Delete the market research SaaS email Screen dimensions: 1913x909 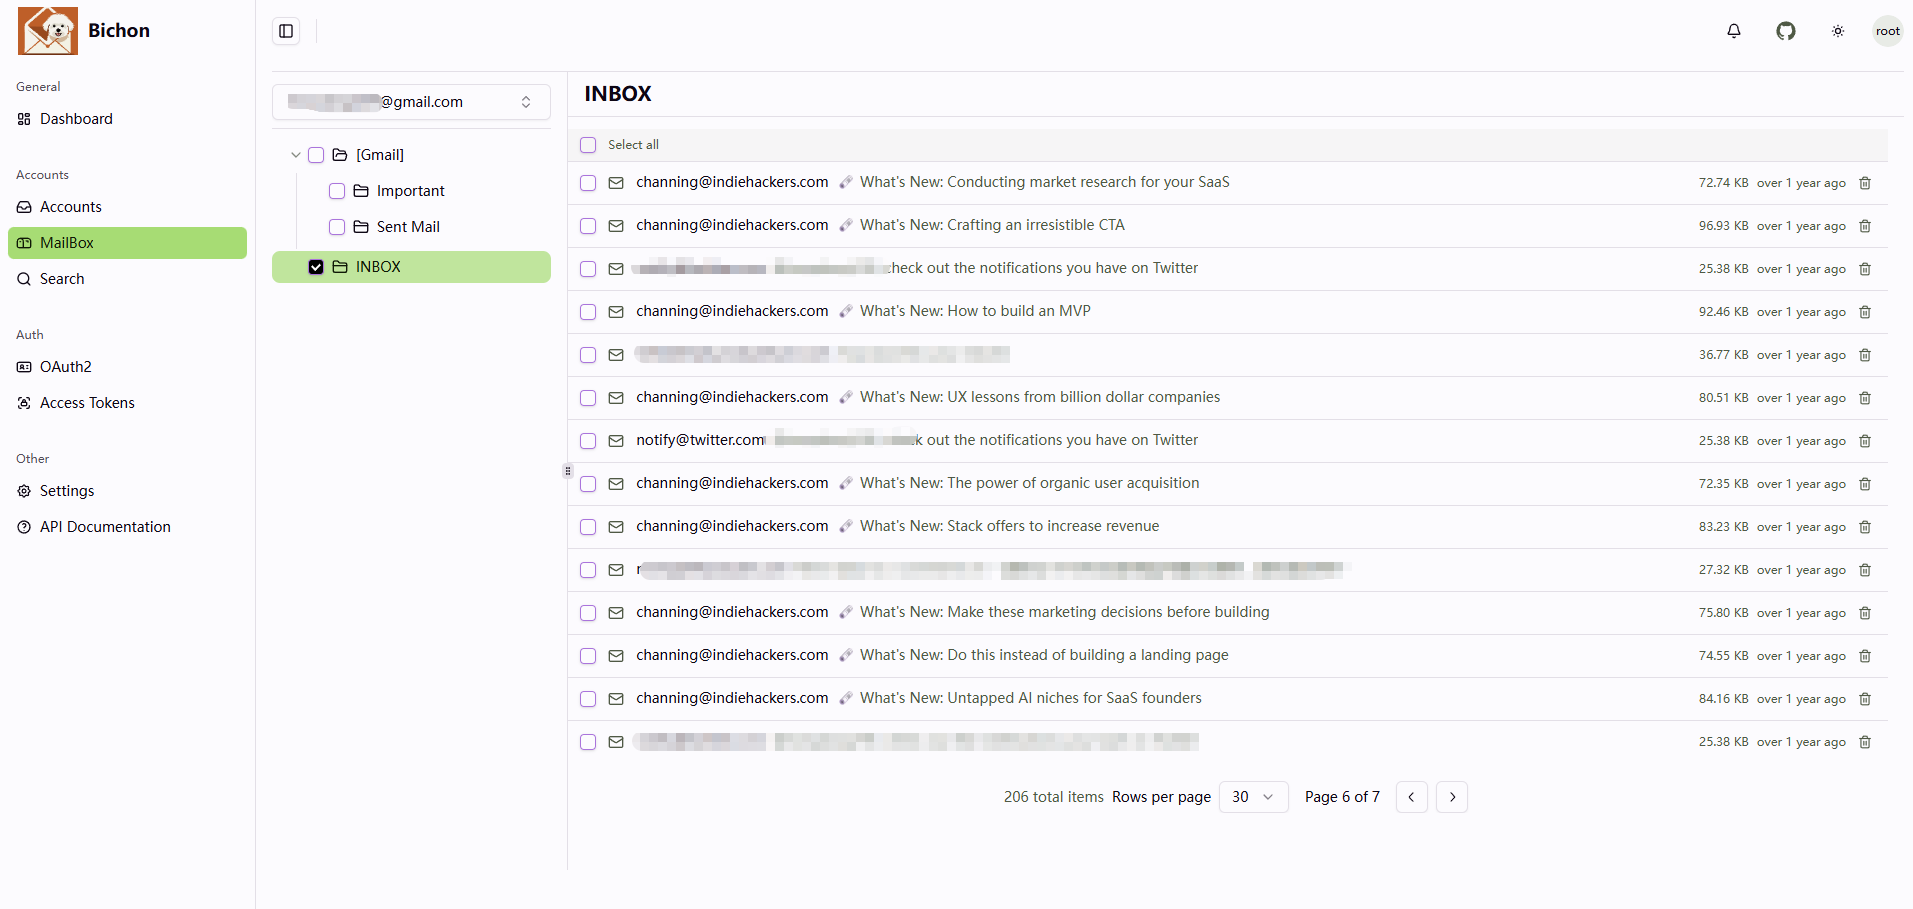tap(1865, 183)
